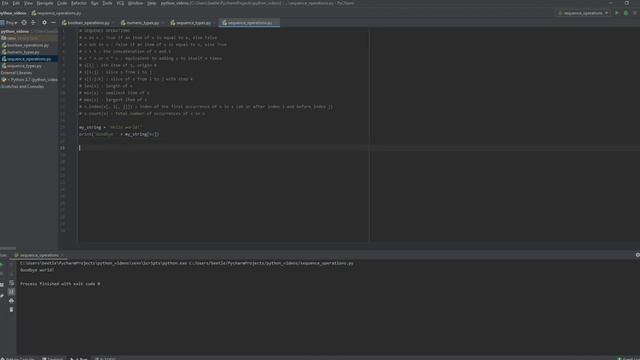Viewport: 640px width, 360px height.
Task: Open Run panel settings gear
Action: 637,255
